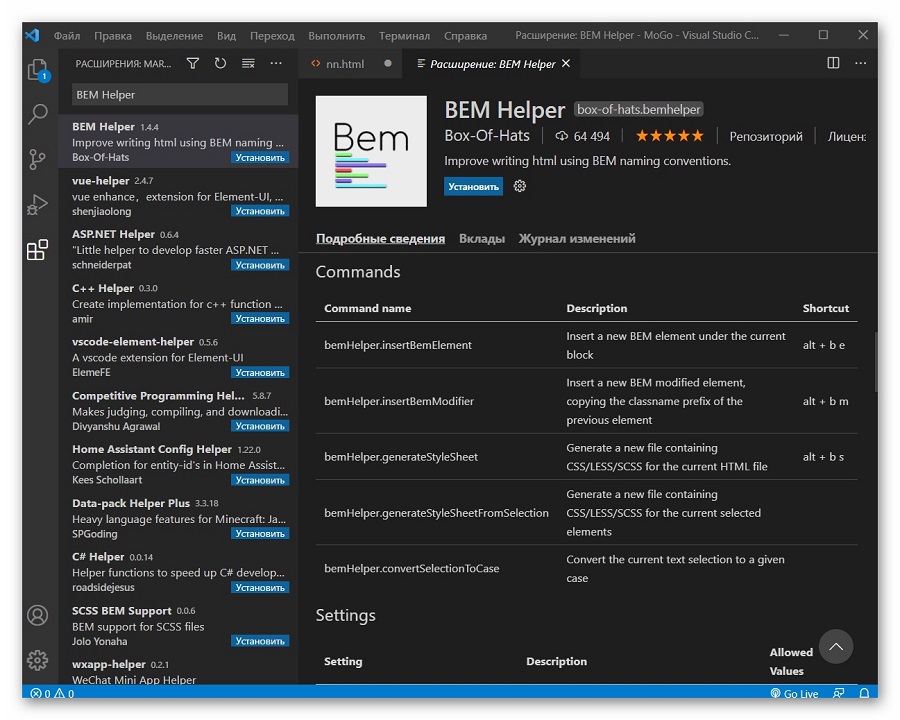This screenshot has height=720, width=900.
Task: Open BEM Helper manage gear dropdown
Action: [x=519, y=186]
